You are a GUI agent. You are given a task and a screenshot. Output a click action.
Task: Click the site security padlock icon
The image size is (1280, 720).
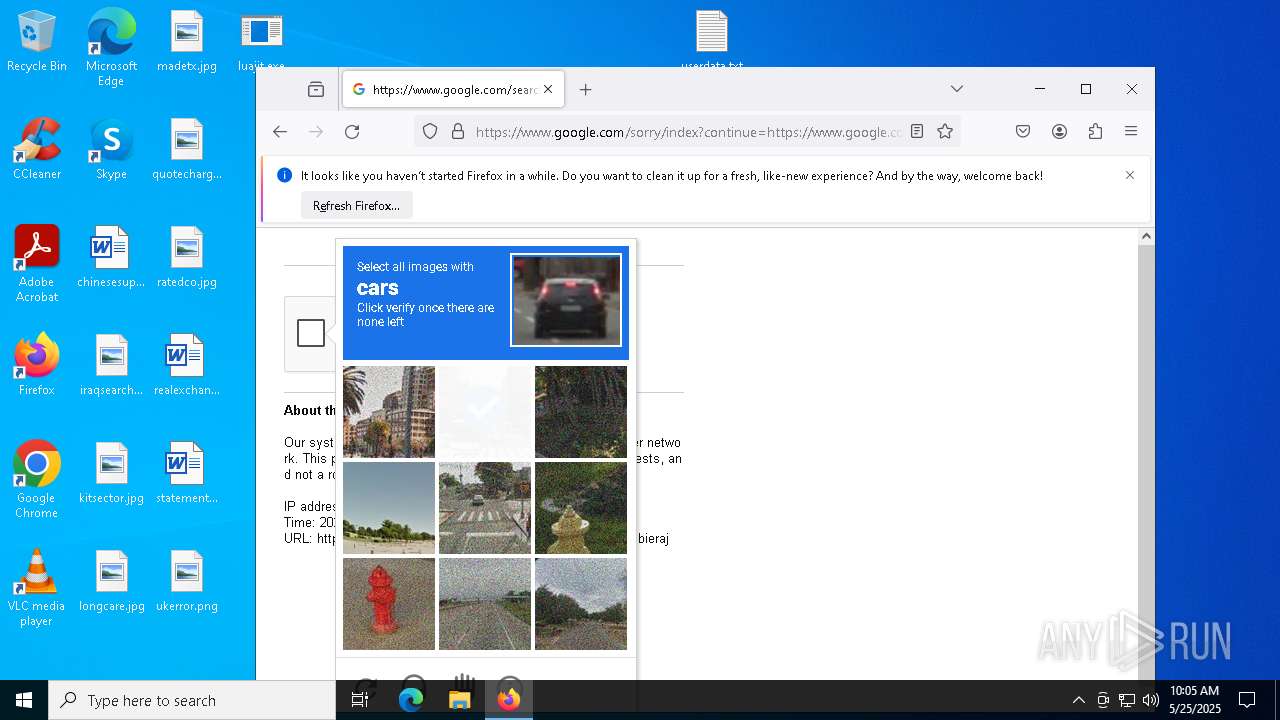tap(458, 132)
